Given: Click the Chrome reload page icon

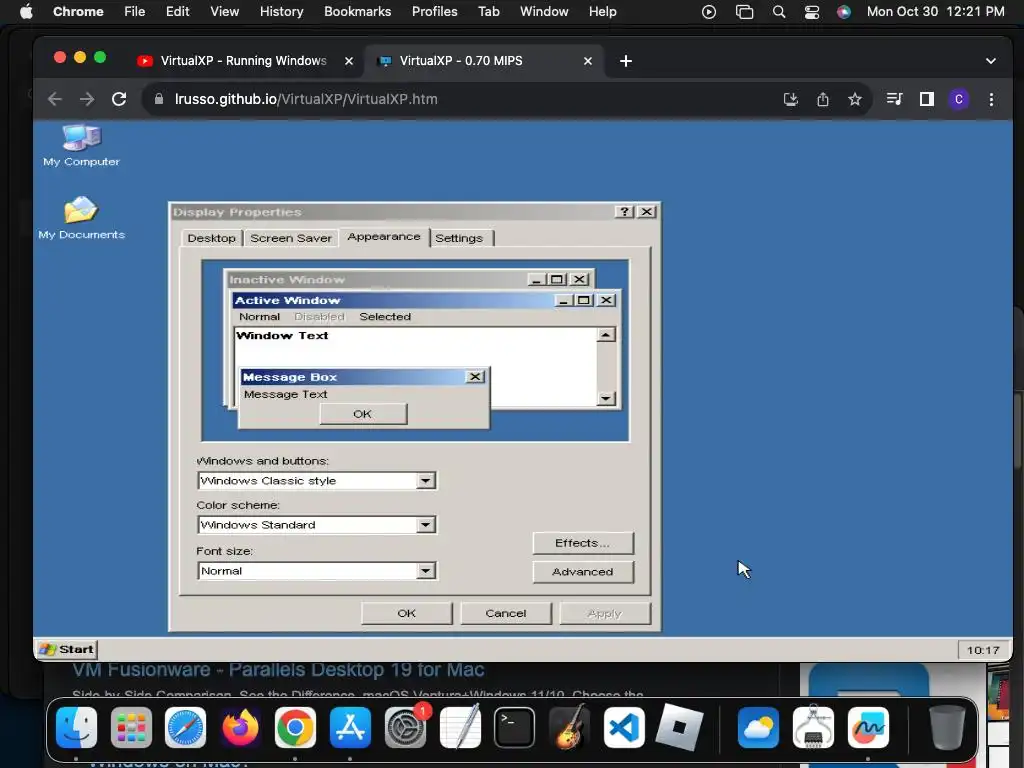Looking at the screenshot, I should click(119, 99).
